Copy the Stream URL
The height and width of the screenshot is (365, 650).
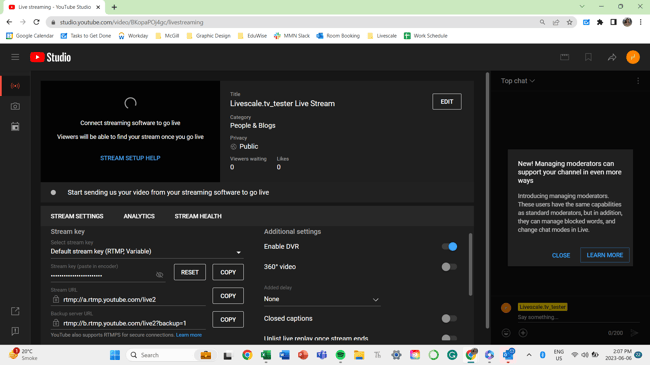pyautogui.click(x=228, y=296)
